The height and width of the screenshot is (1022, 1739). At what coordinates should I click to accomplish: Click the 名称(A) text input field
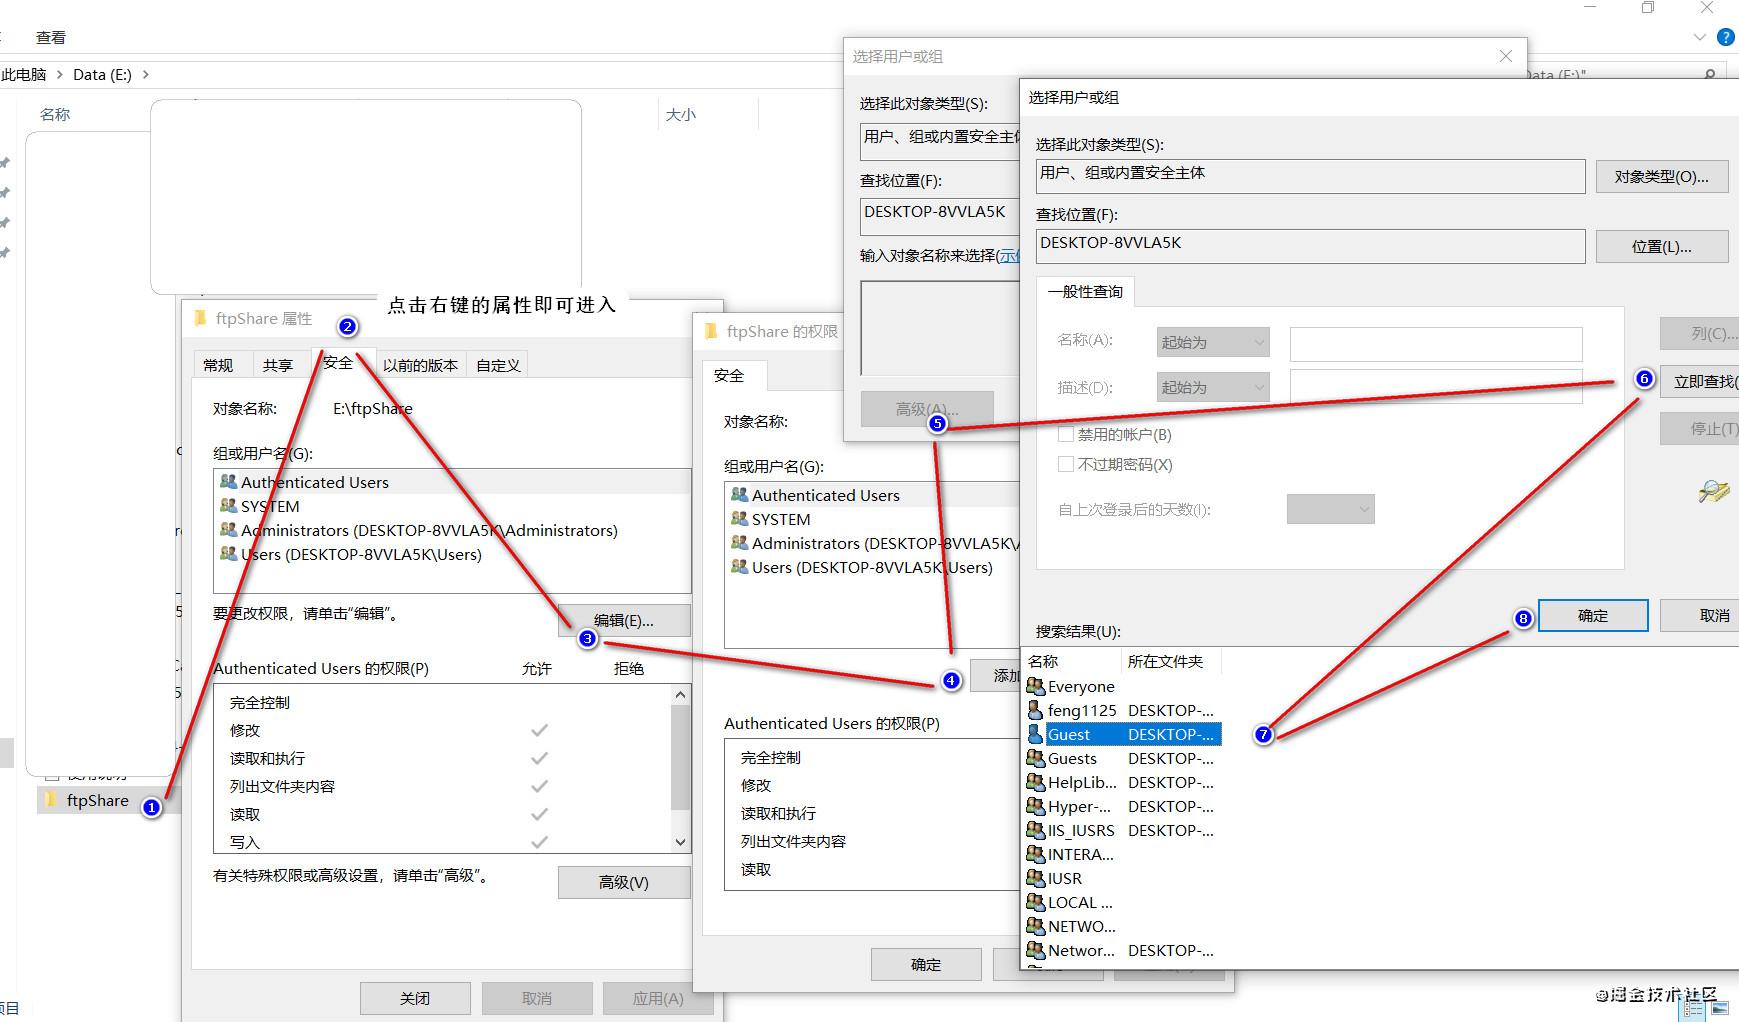(1436, 343)
